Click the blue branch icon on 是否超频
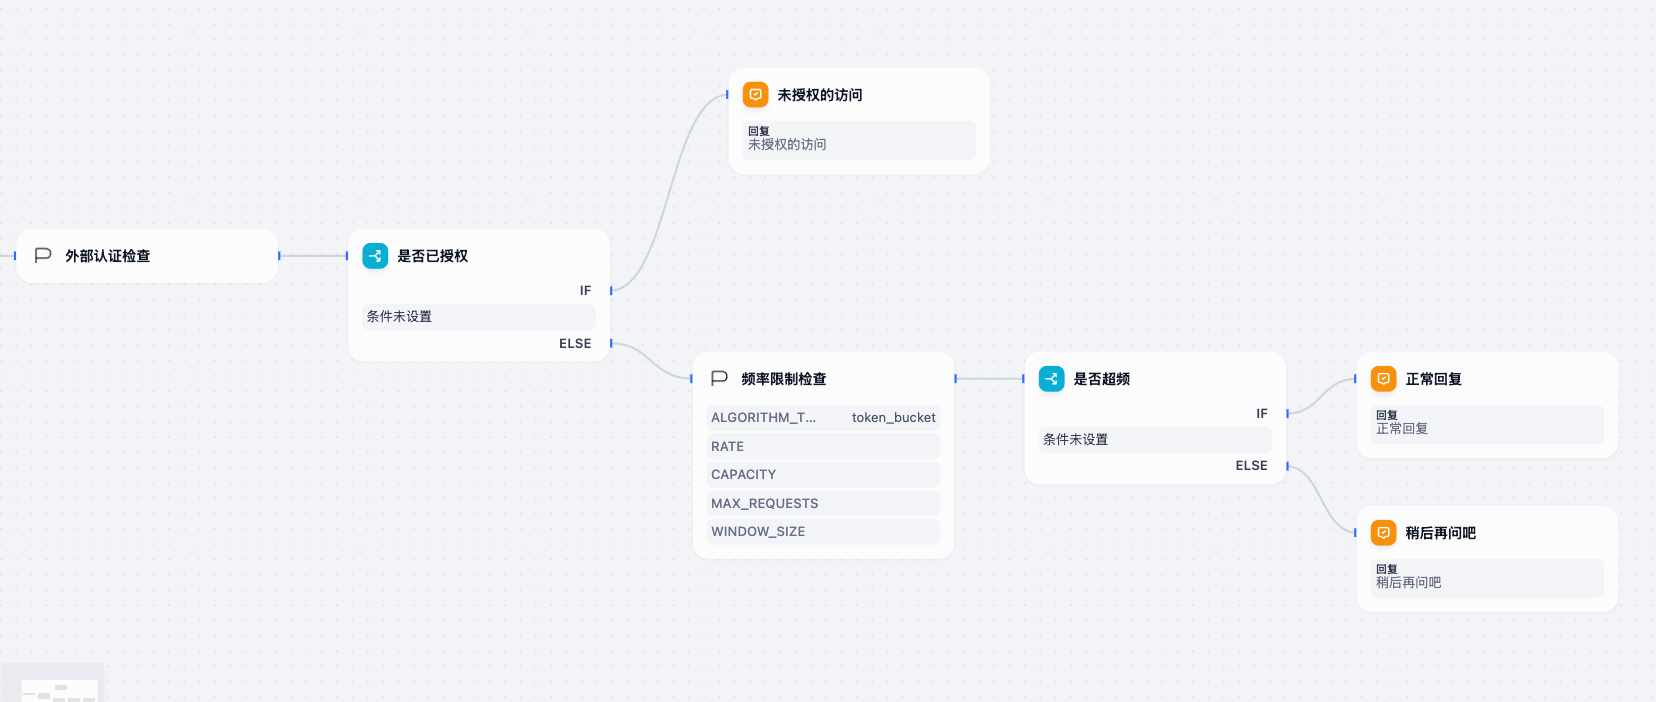1656x702 pixels. click(x=1051, y=379)
